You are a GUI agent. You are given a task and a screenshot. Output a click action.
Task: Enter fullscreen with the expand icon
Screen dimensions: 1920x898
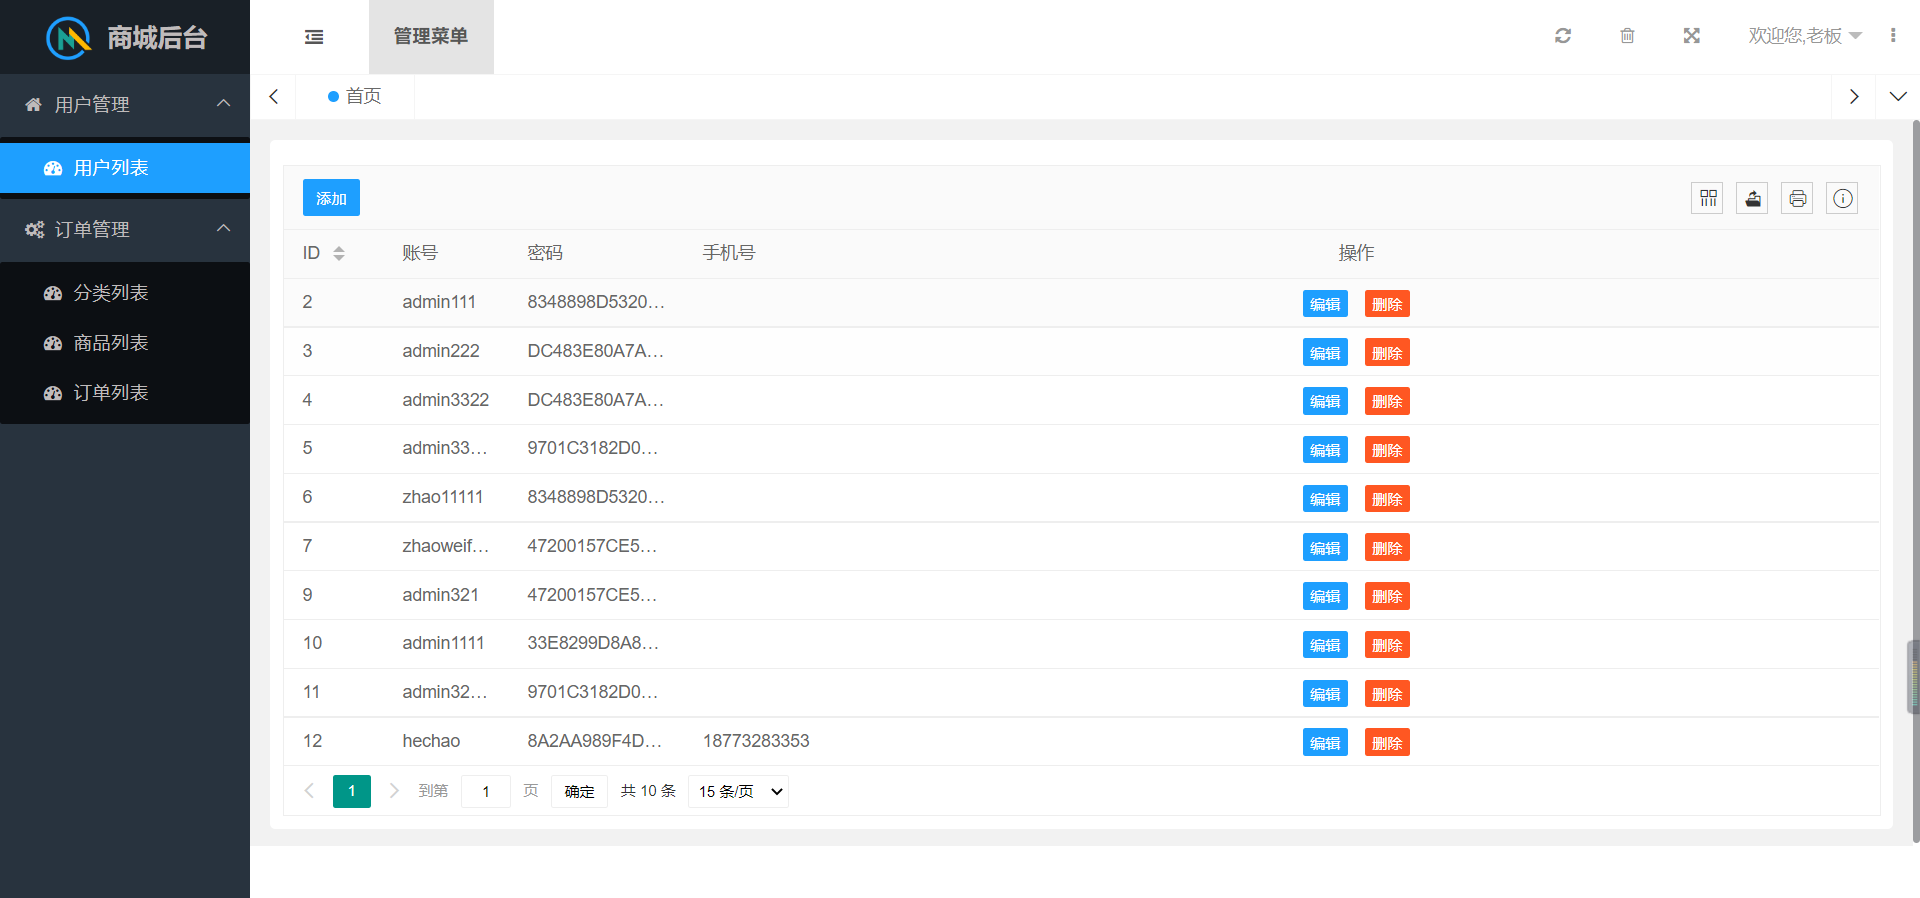(x=1692, y=36)
